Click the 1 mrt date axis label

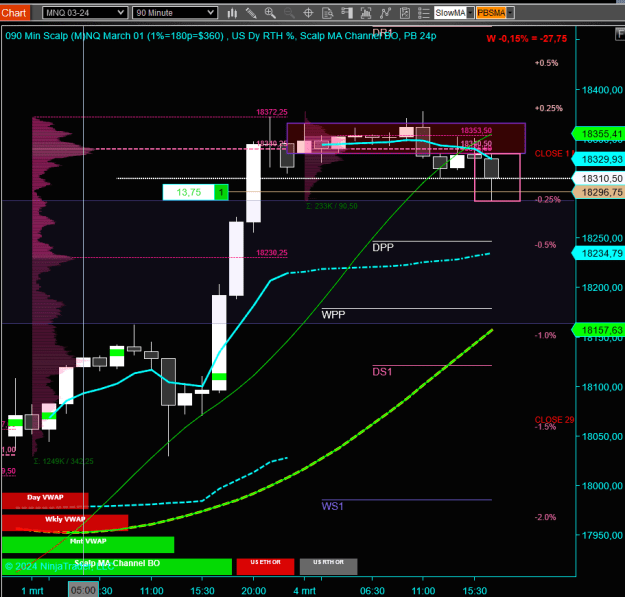pyautogui.click(x=32, y=591)
